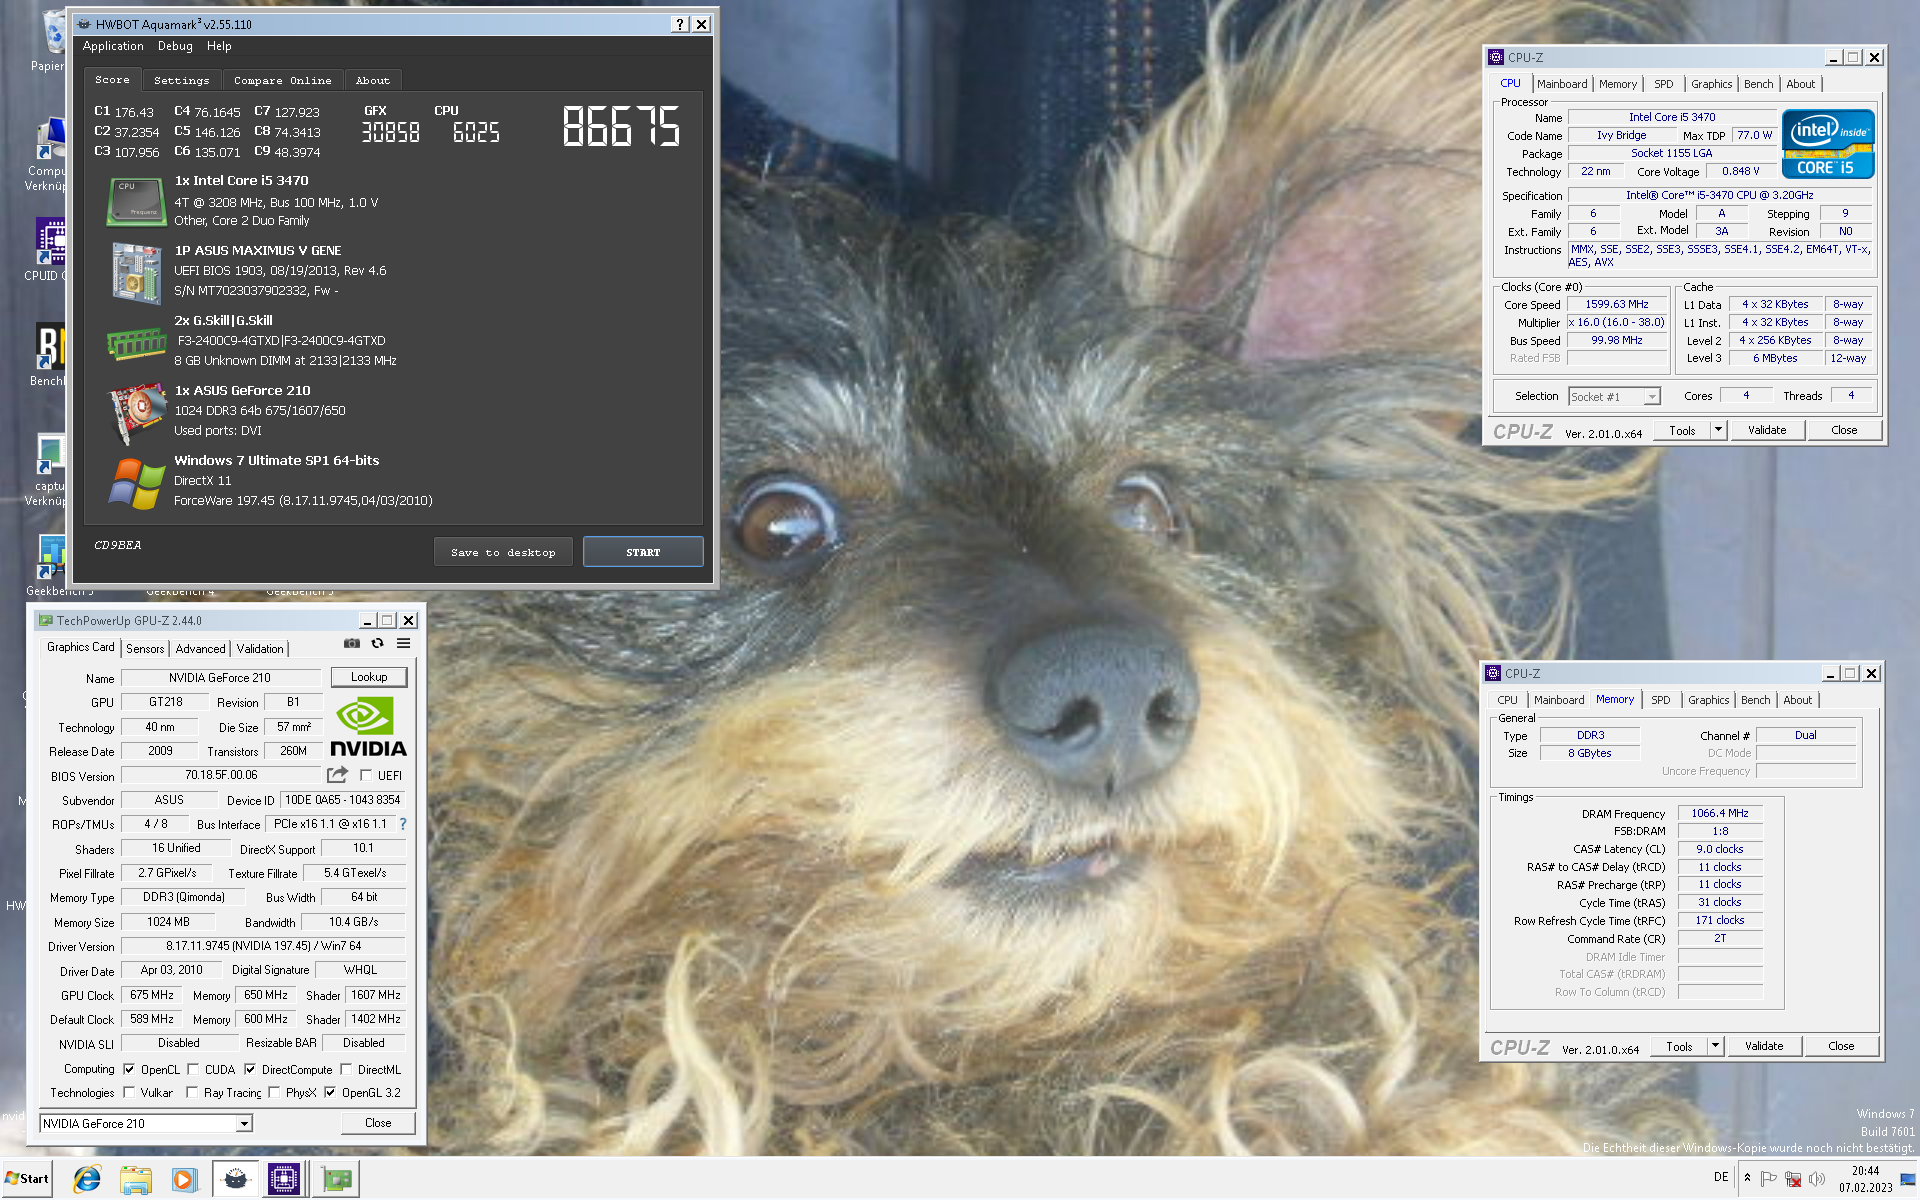
Task: Click the graphics card icon in Aquamark
Action: (x=136, y=412)
